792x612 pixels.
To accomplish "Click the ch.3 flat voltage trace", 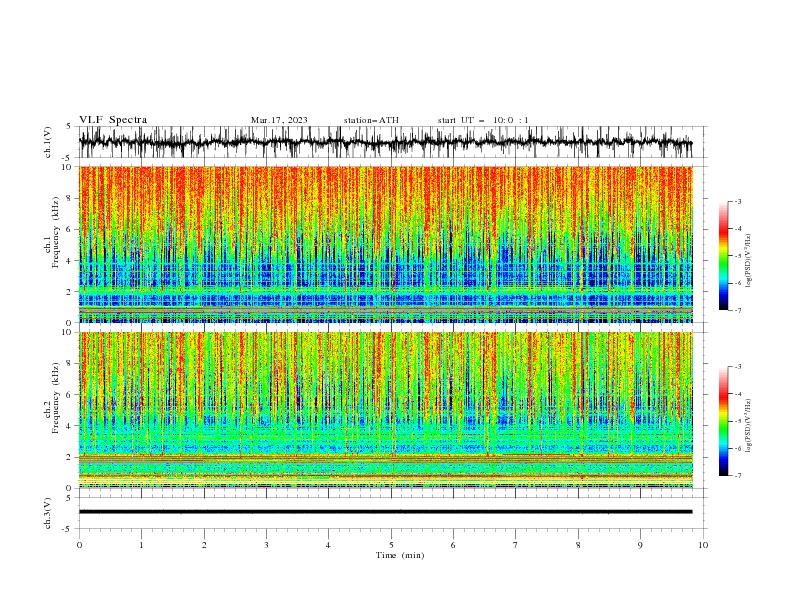I will (x=385, y=512).
